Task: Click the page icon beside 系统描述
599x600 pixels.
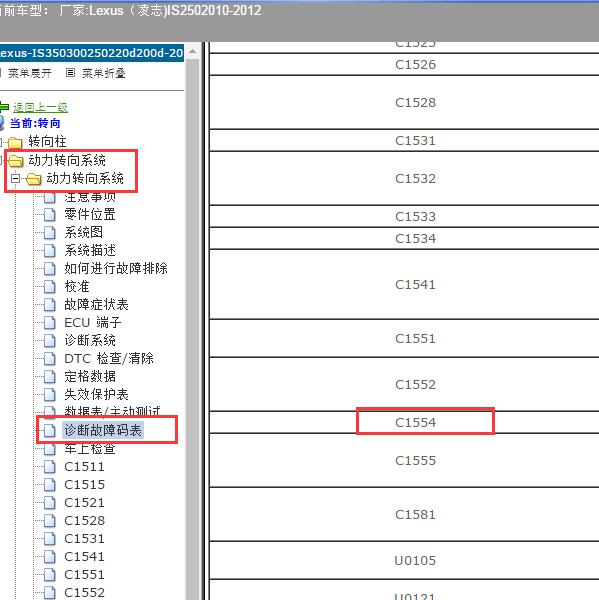Action: click(49, 251)
